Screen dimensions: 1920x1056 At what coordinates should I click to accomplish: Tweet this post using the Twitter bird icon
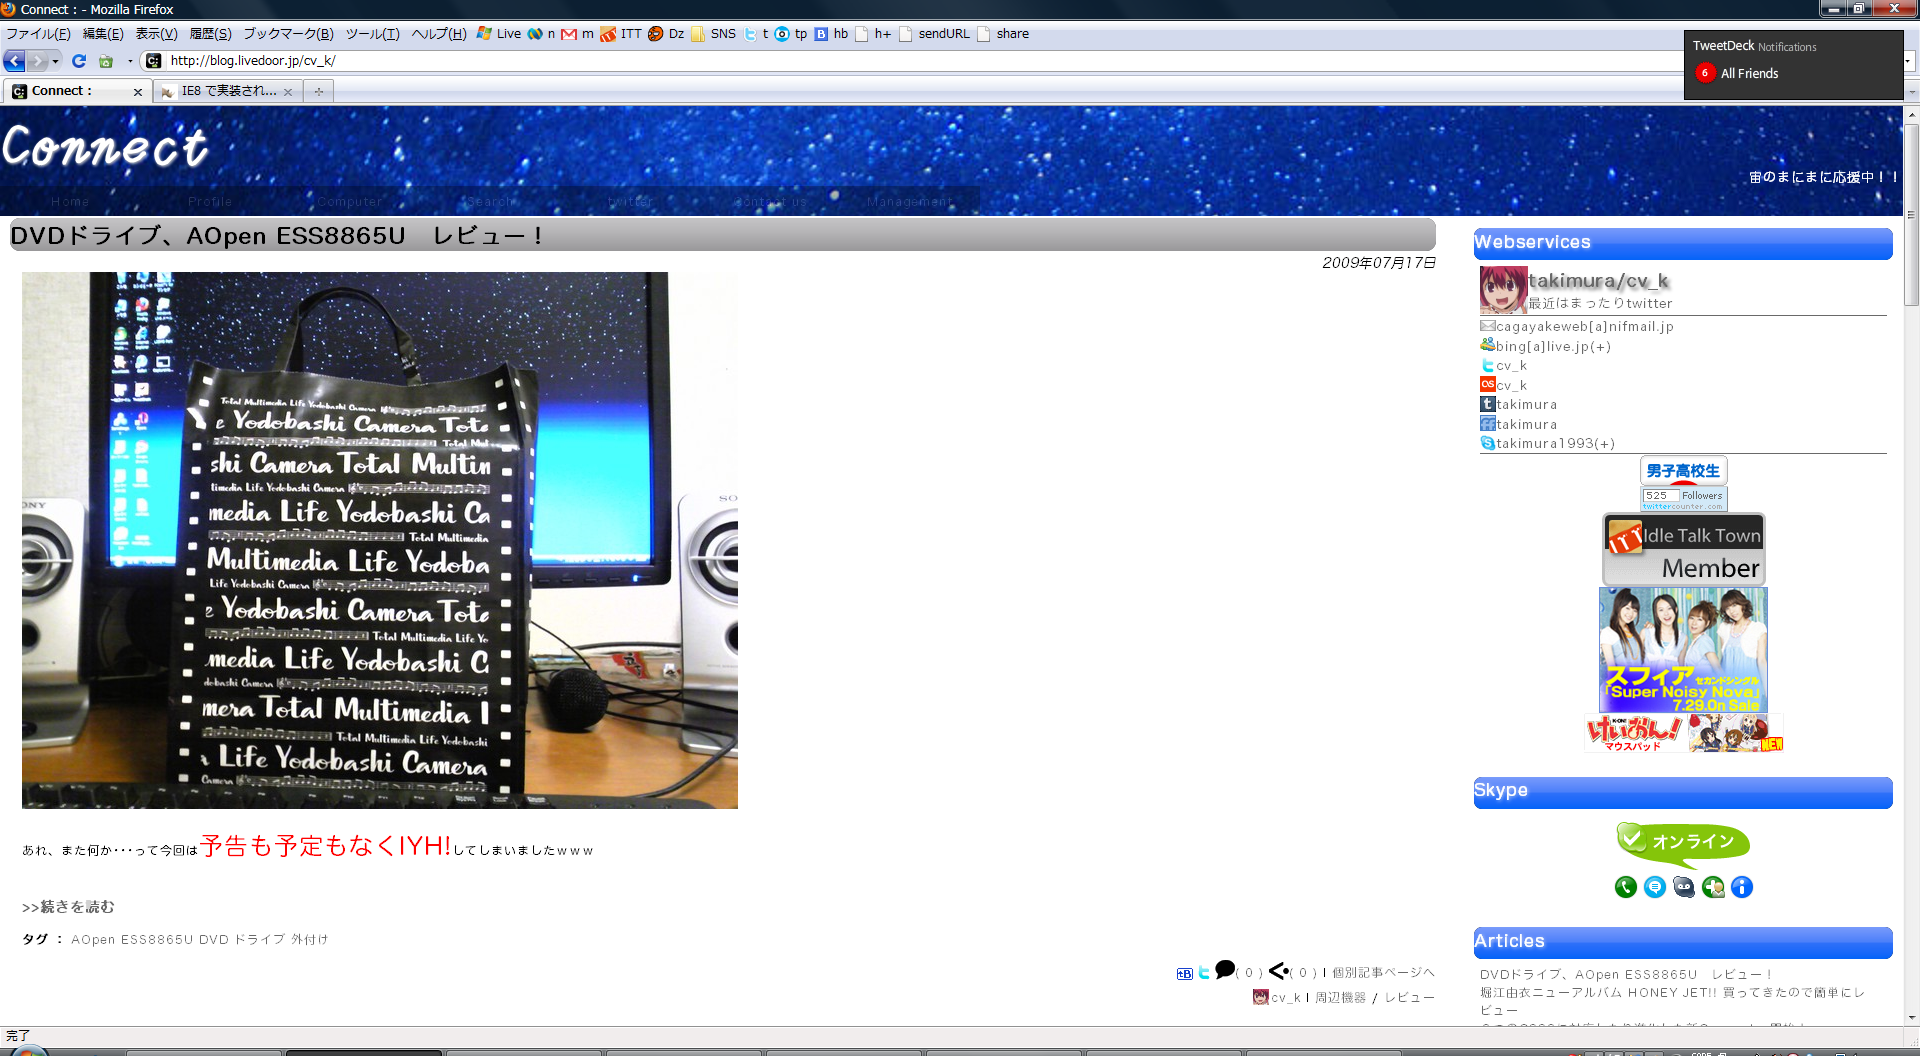point(1204,972)
